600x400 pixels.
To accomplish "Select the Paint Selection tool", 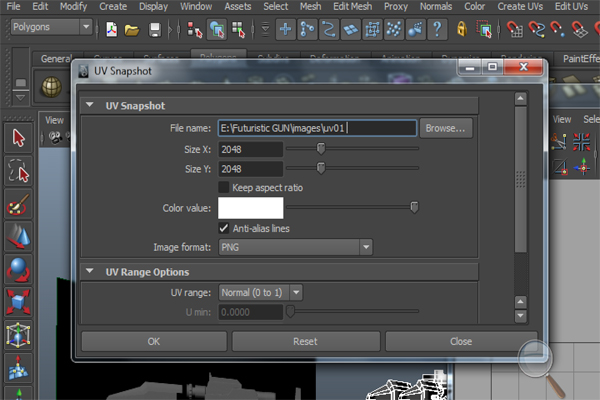I will pos(18,204).
